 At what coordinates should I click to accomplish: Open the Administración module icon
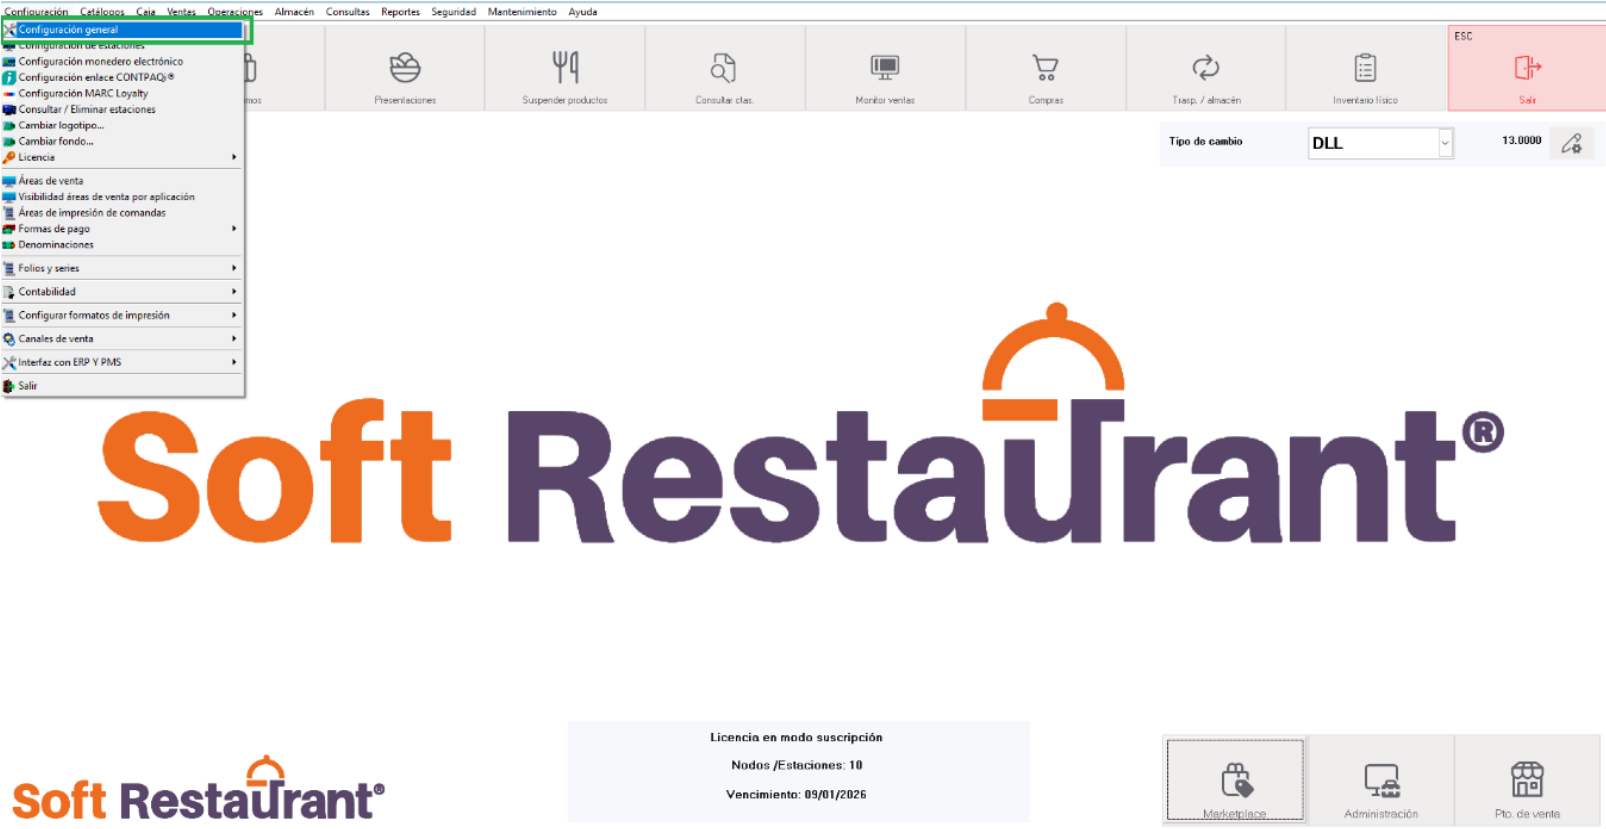tap(1381, 780)
